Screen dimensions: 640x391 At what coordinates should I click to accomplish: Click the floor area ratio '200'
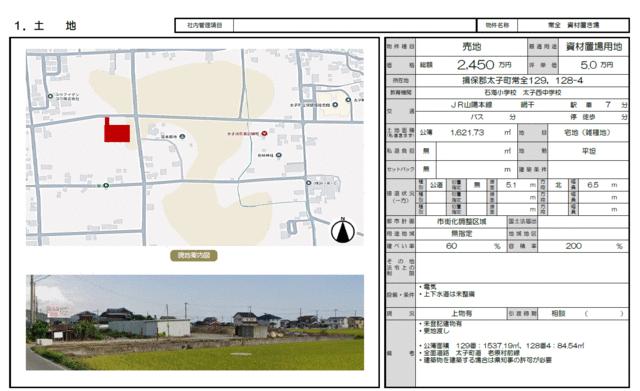click(x=573, y=246)
